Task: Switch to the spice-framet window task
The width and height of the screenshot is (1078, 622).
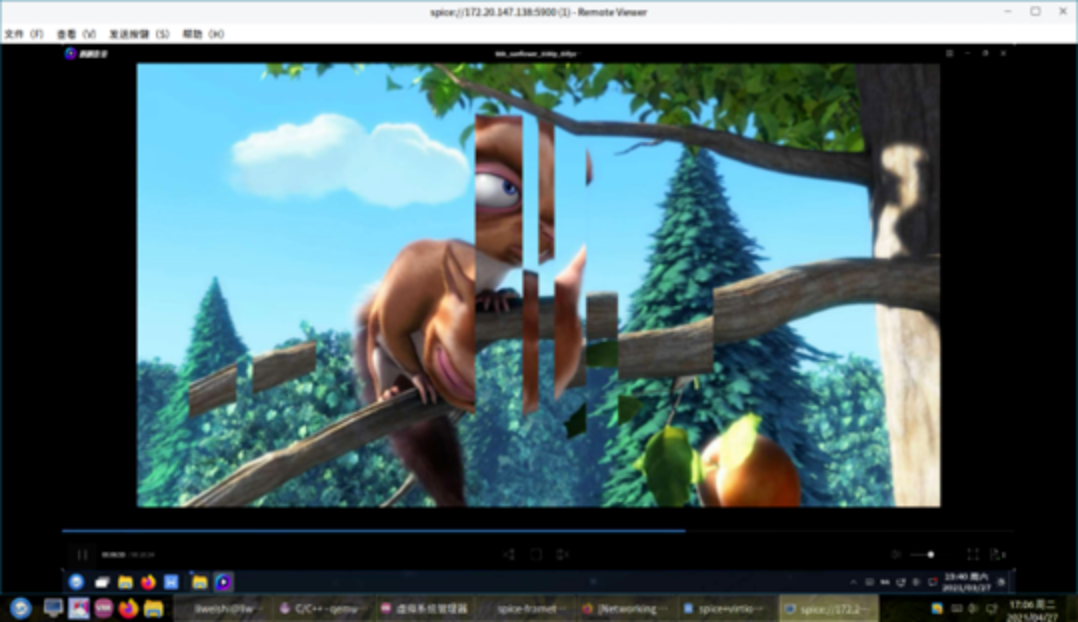Action: pos(526,608)
